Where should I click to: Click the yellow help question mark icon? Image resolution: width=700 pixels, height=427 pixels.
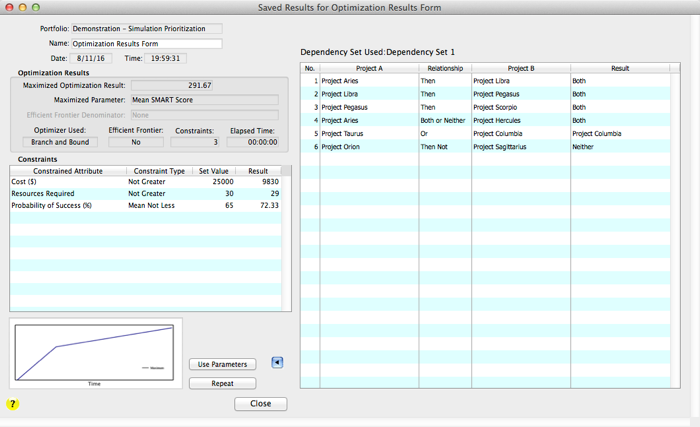(13, 404)
